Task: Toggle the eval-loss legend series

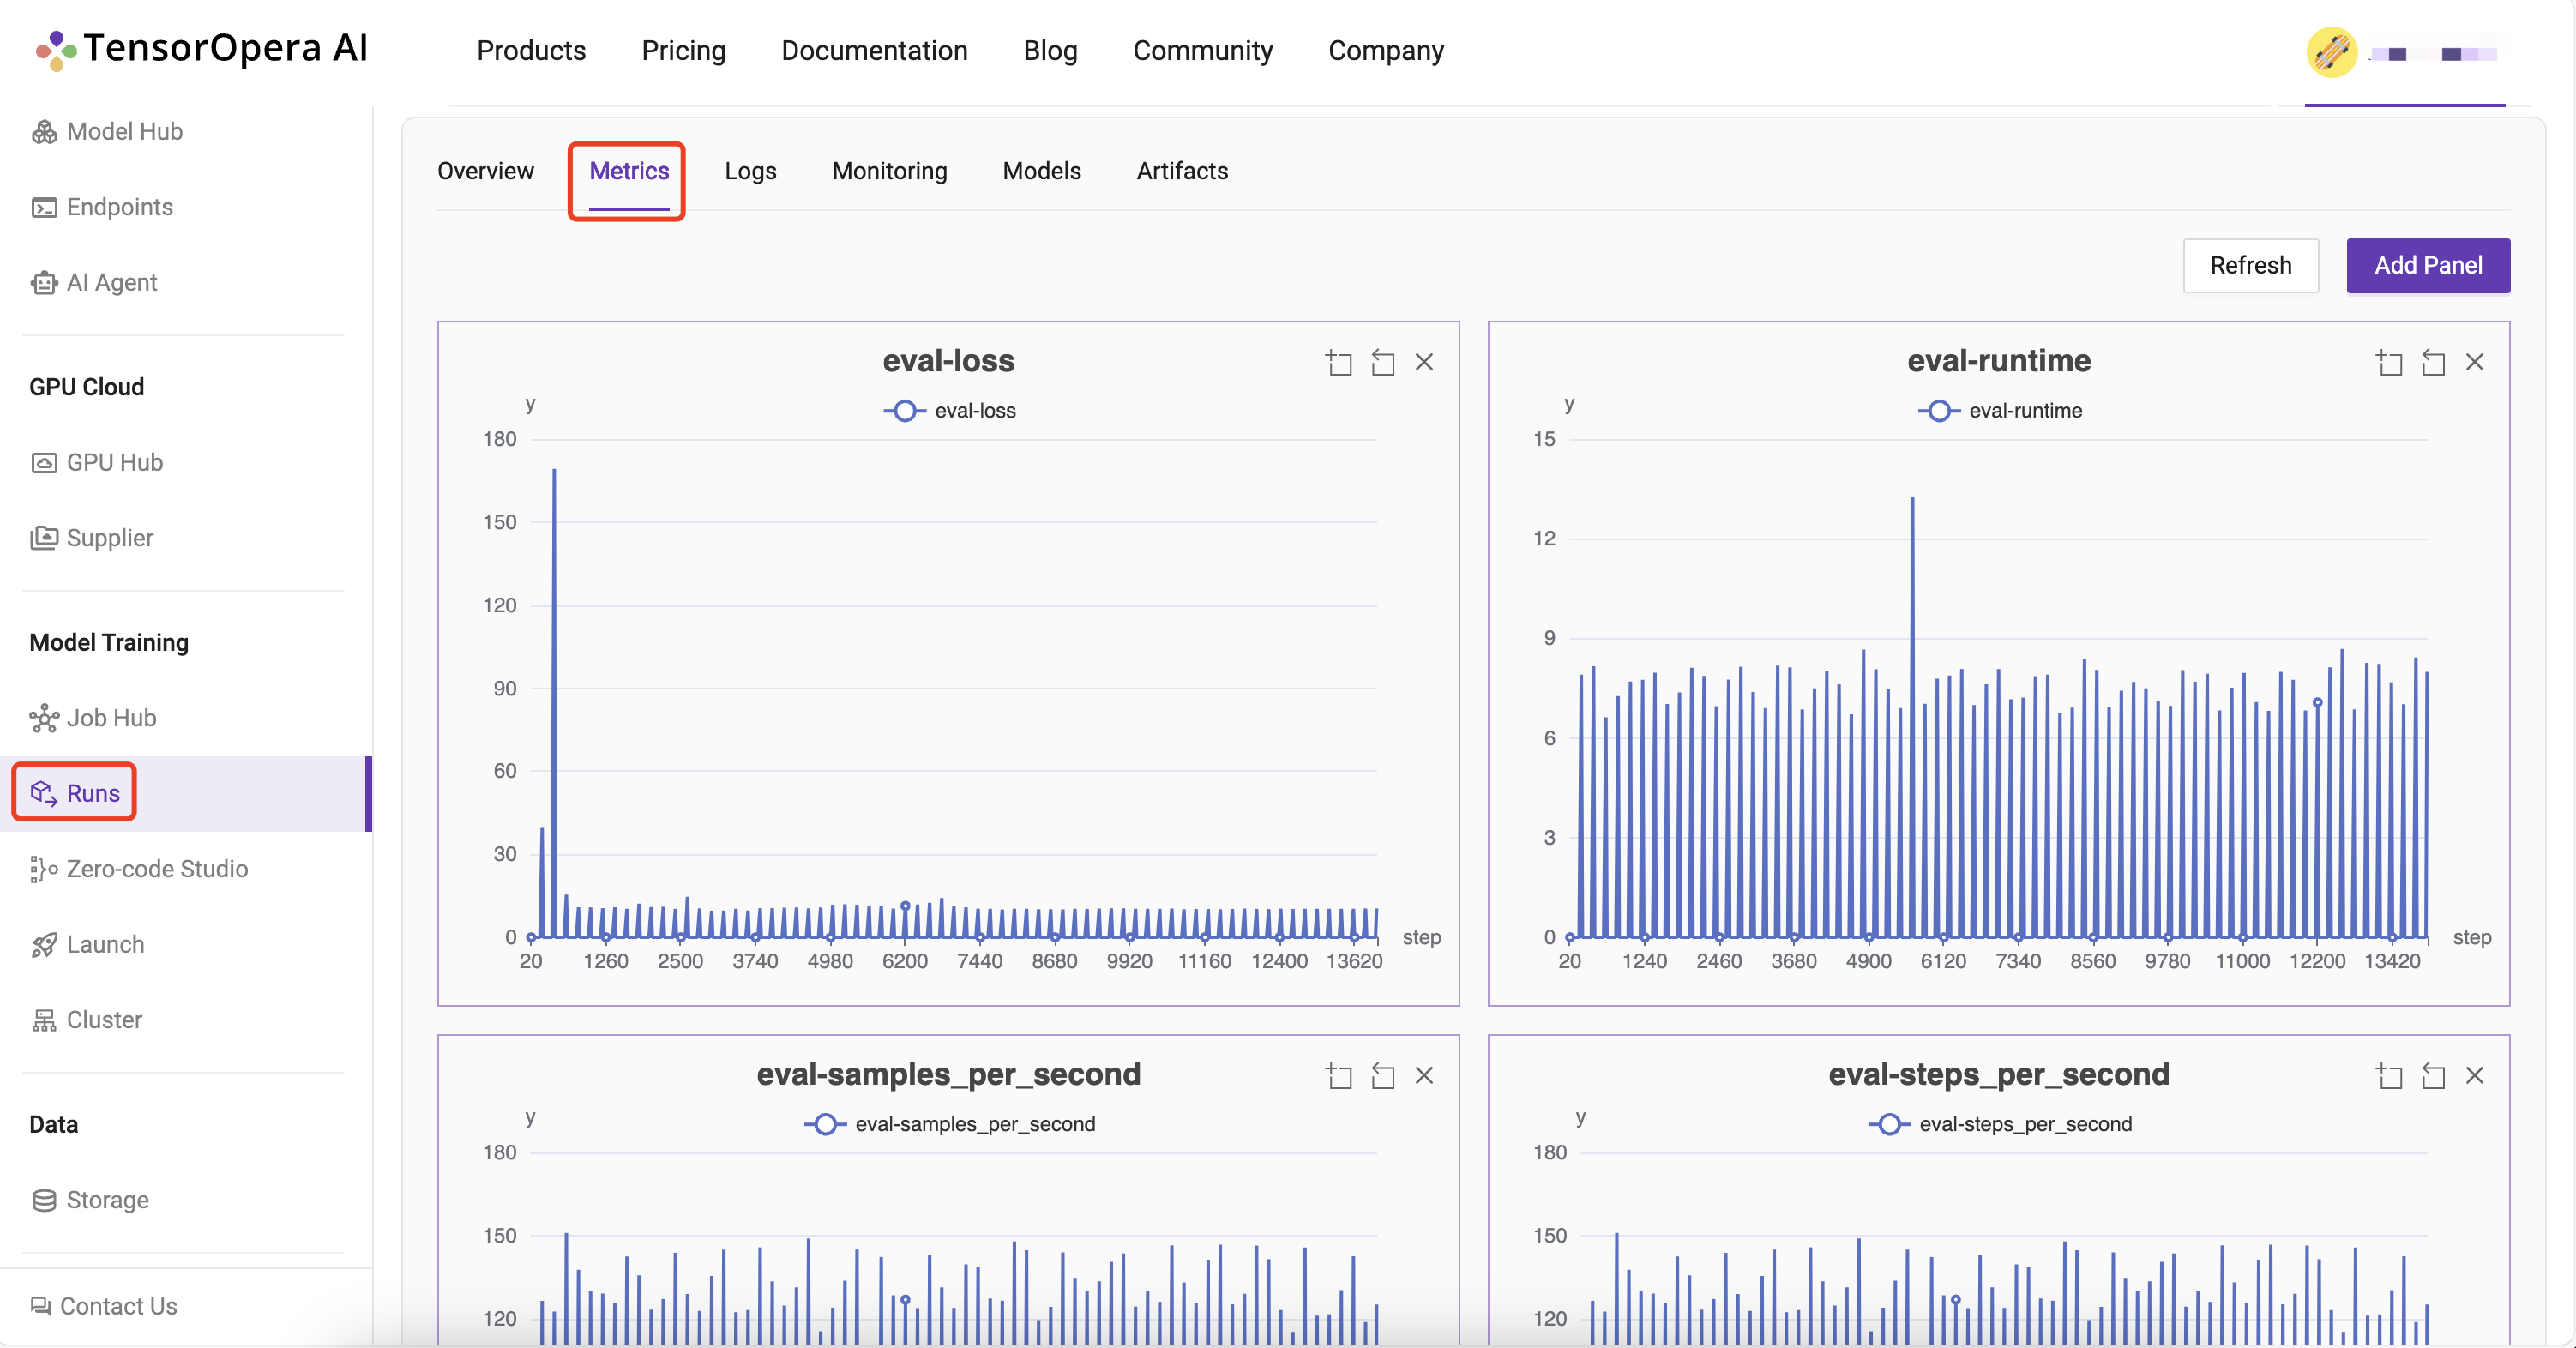Action: coord(950,411)
